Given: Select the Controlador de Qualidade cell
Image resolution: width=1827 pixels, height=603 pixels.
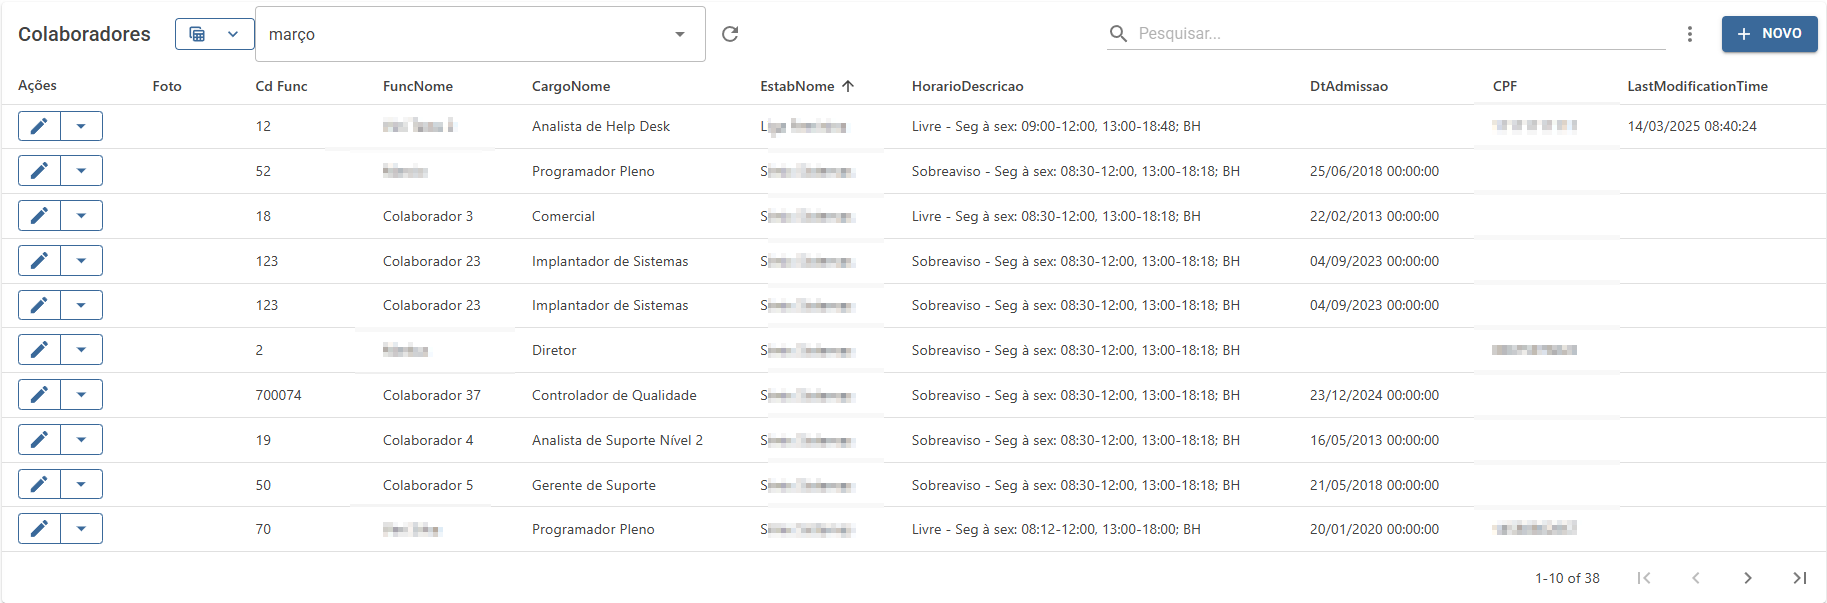Looking at the screenshot, I should [614, 395].
